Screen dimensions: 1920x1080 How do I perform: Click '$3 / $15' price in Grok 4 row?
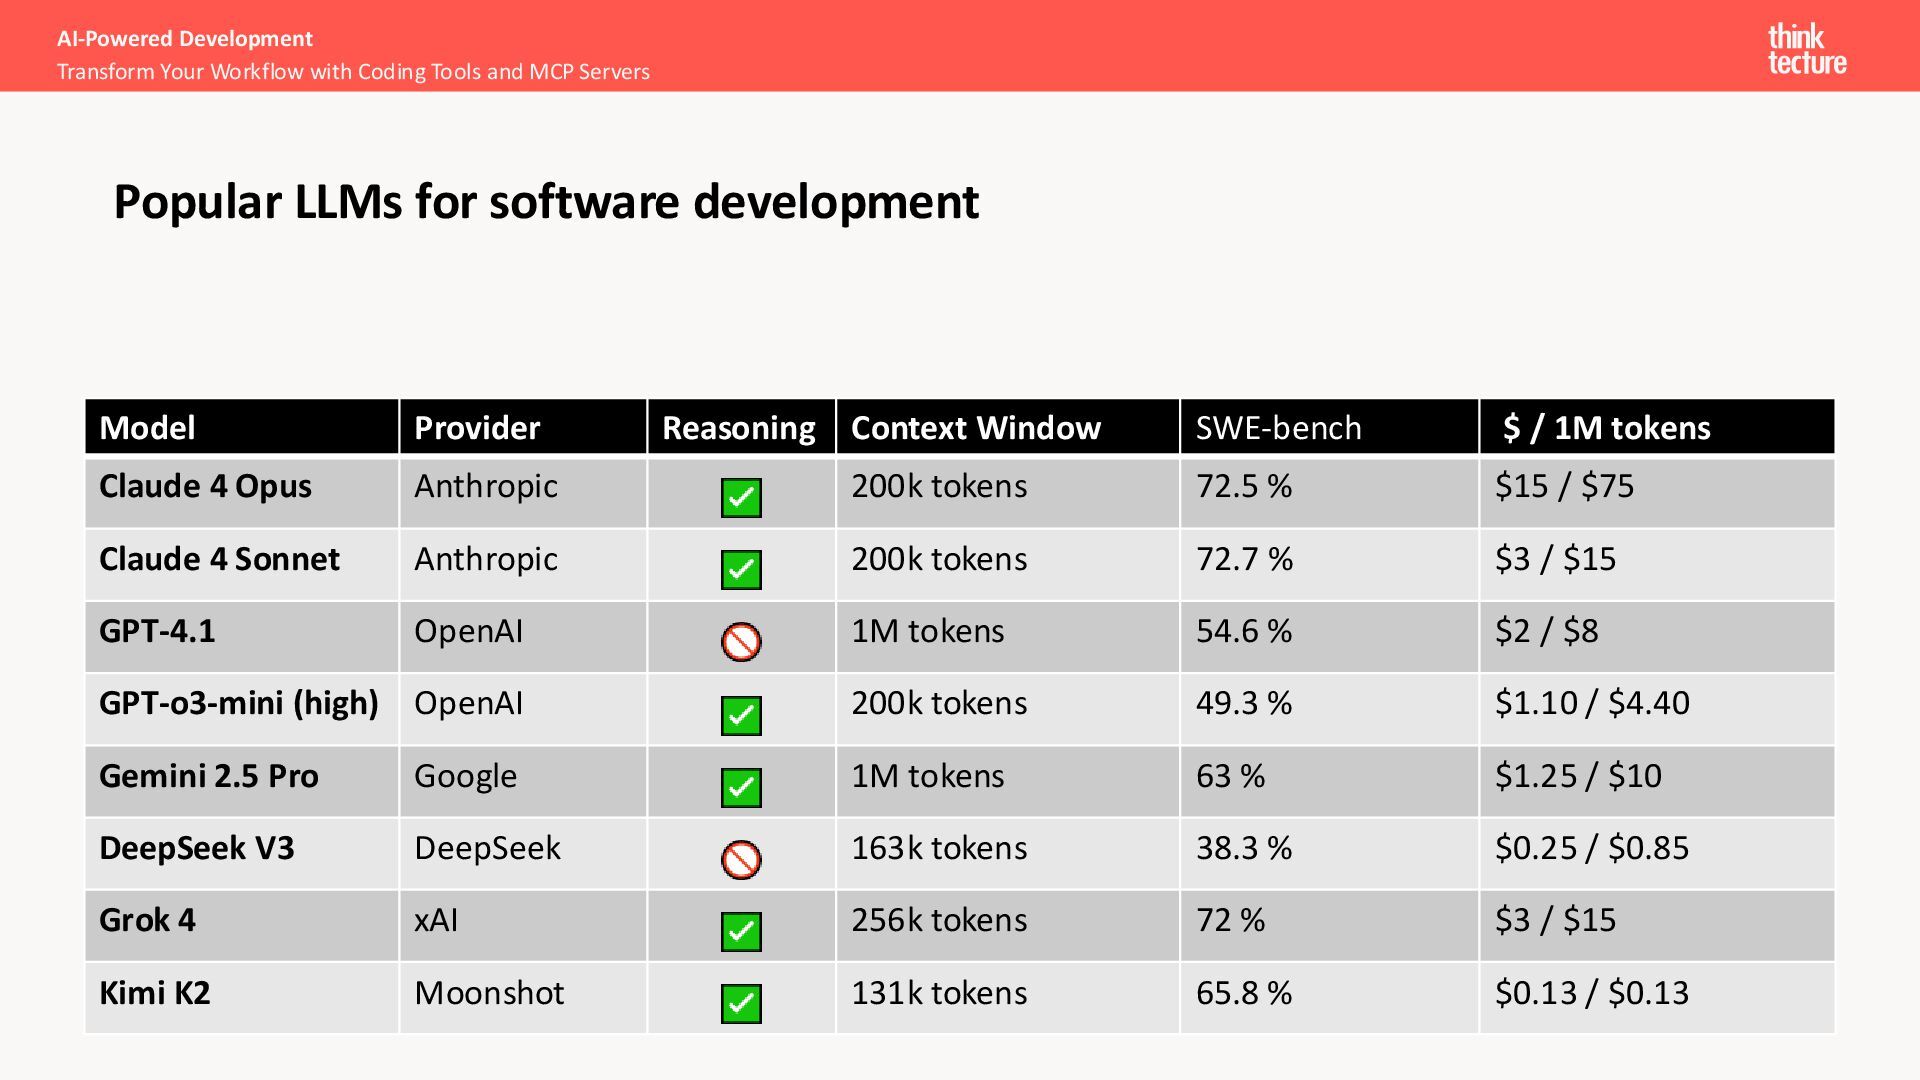(1556, 920)
